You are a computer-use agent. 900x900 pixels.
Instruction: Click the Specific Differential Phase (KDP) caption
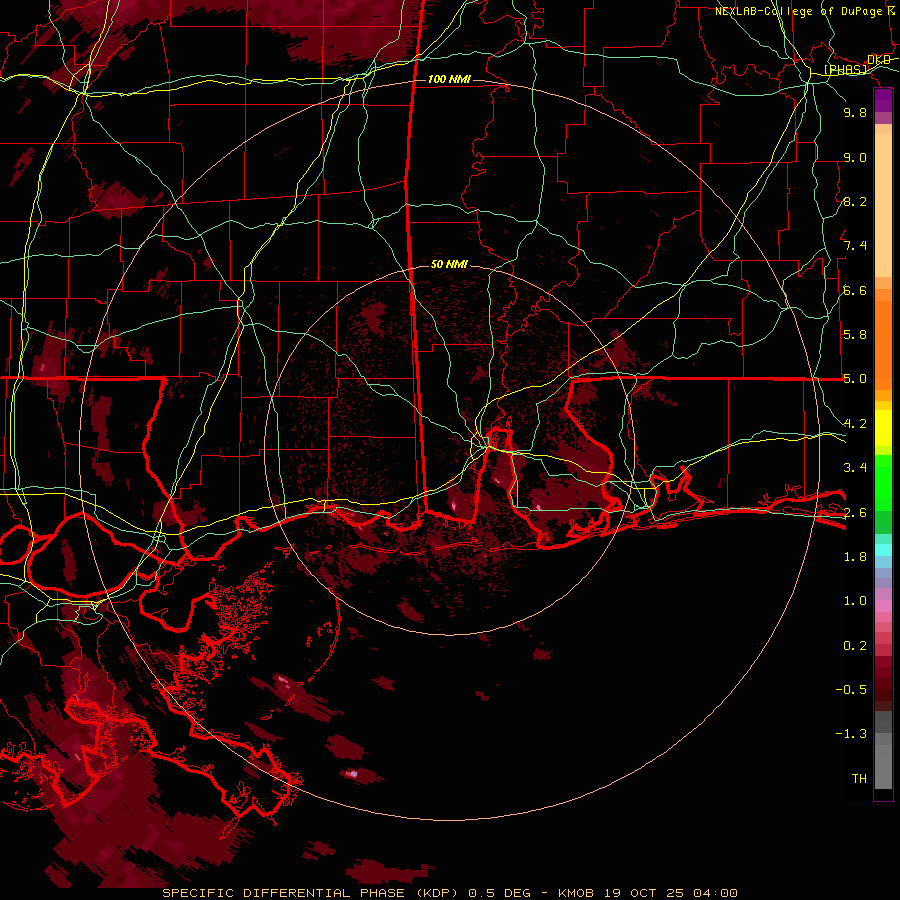point(310,893)
